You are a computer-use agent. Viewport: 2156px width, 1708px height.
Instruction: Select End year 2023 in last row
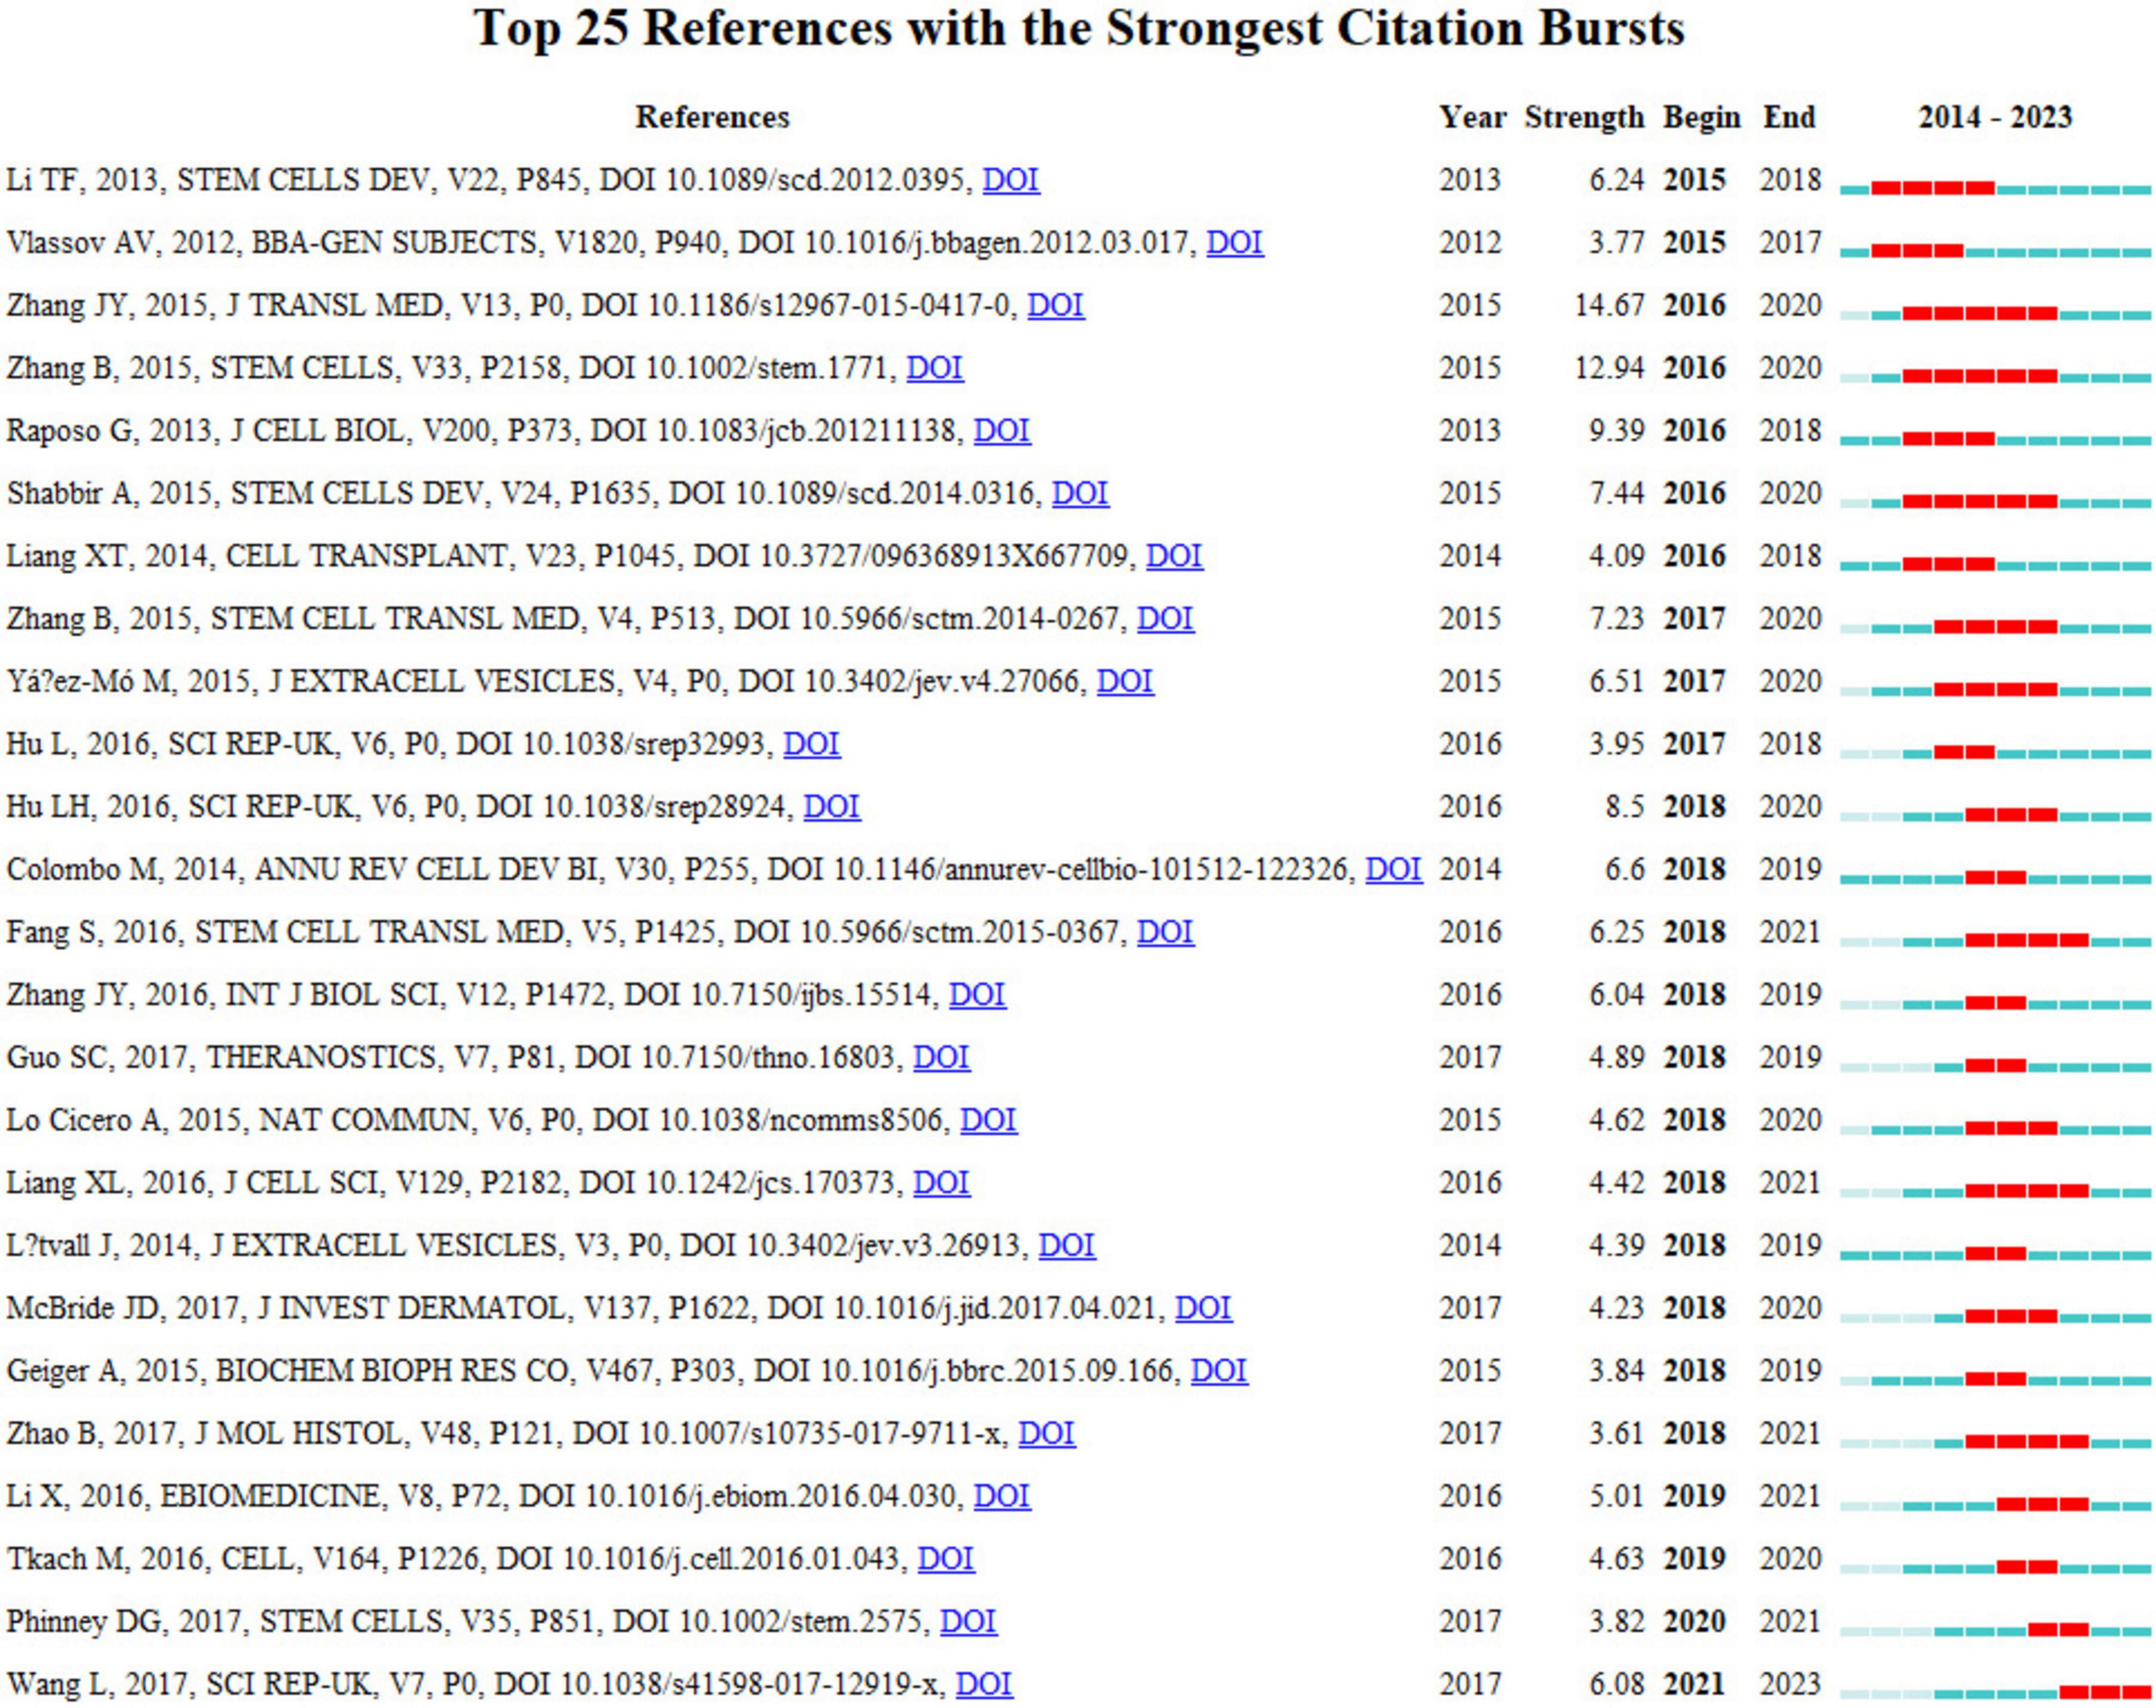[x=1790, y=1684]
